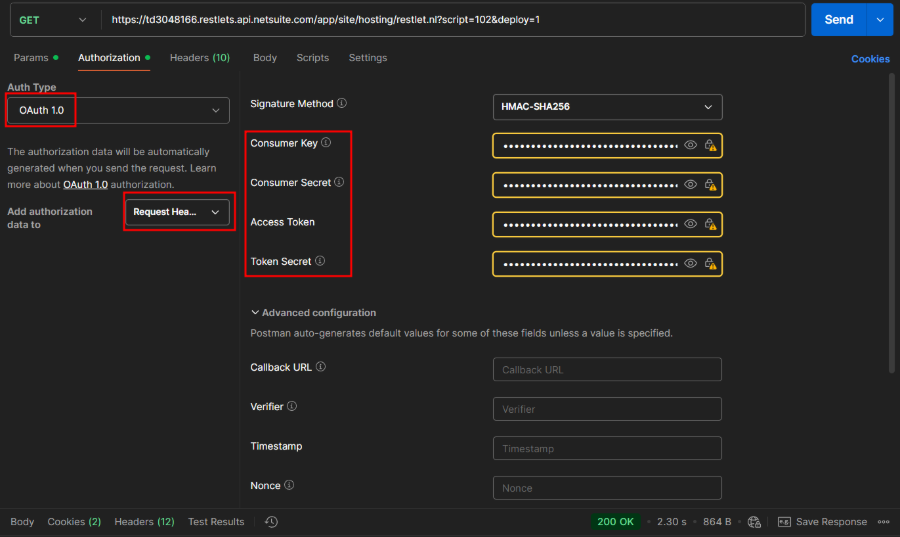The image size is (900, 537).
Task: Open the OAuth 1.0 Auth Type dropdown
Action: click(118, 110)
